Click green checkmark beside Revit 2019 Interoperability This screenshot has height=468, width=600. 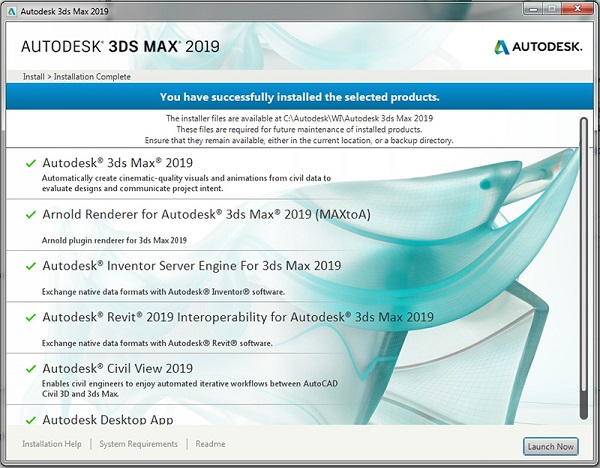click(31, 317)
